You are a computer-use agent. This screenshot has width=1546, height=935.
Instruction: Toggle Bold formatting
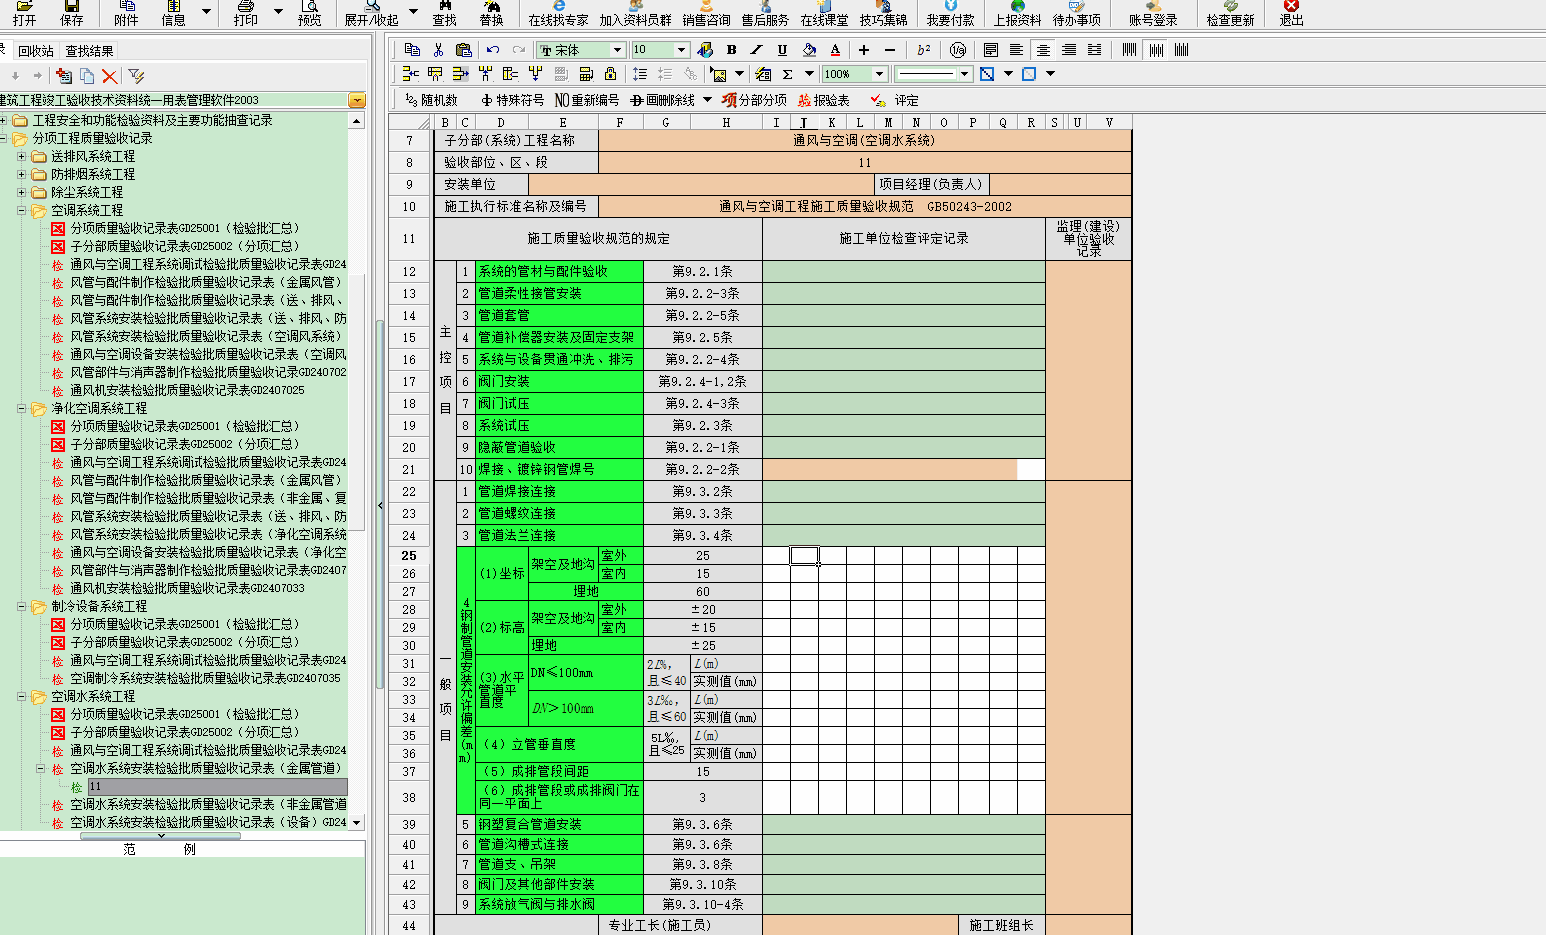(731, 50)
